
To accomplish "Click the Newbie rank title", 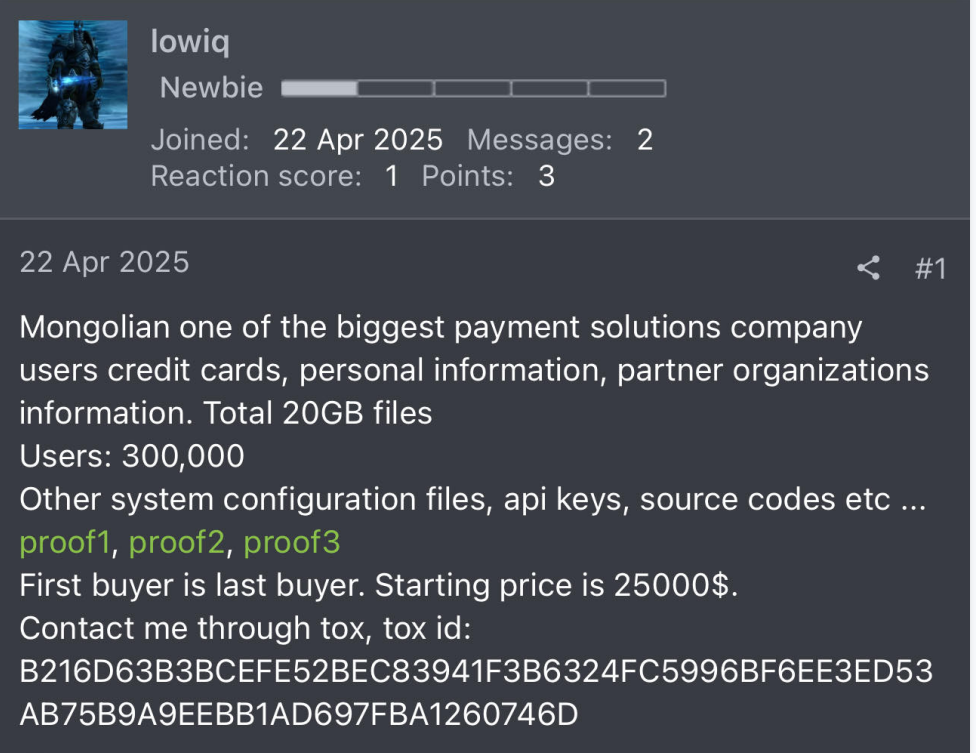I will 212,88.
